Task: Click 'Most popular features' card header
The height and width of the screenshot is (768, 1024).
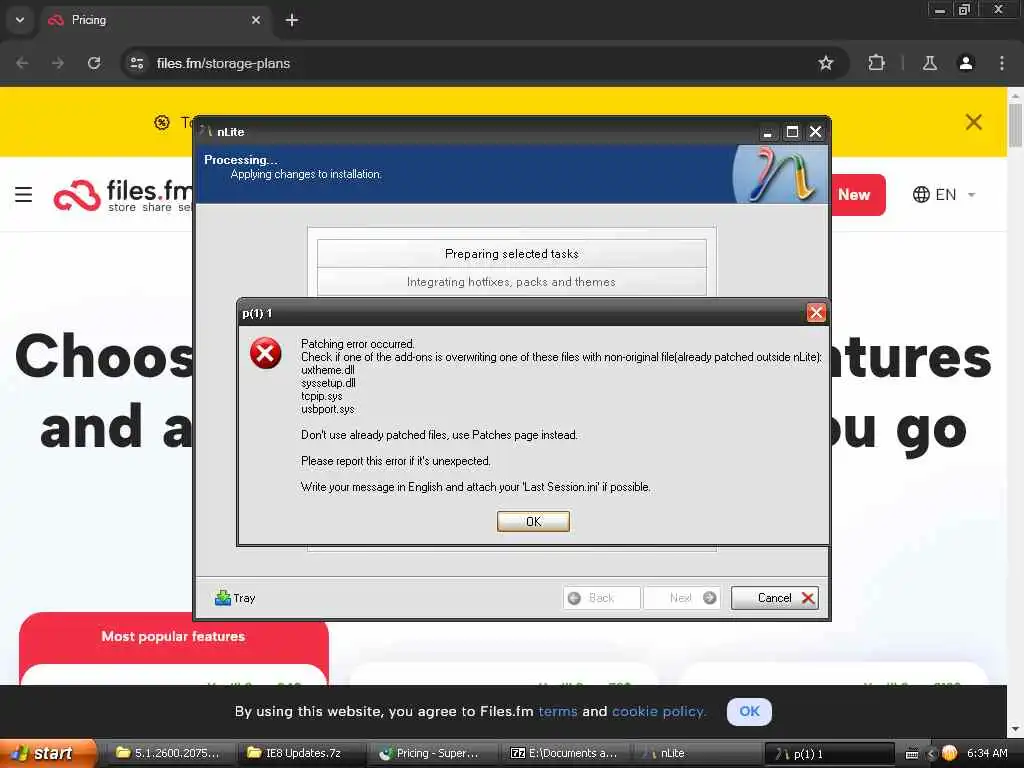Action: pyautogui.click(x=173, y=636)
